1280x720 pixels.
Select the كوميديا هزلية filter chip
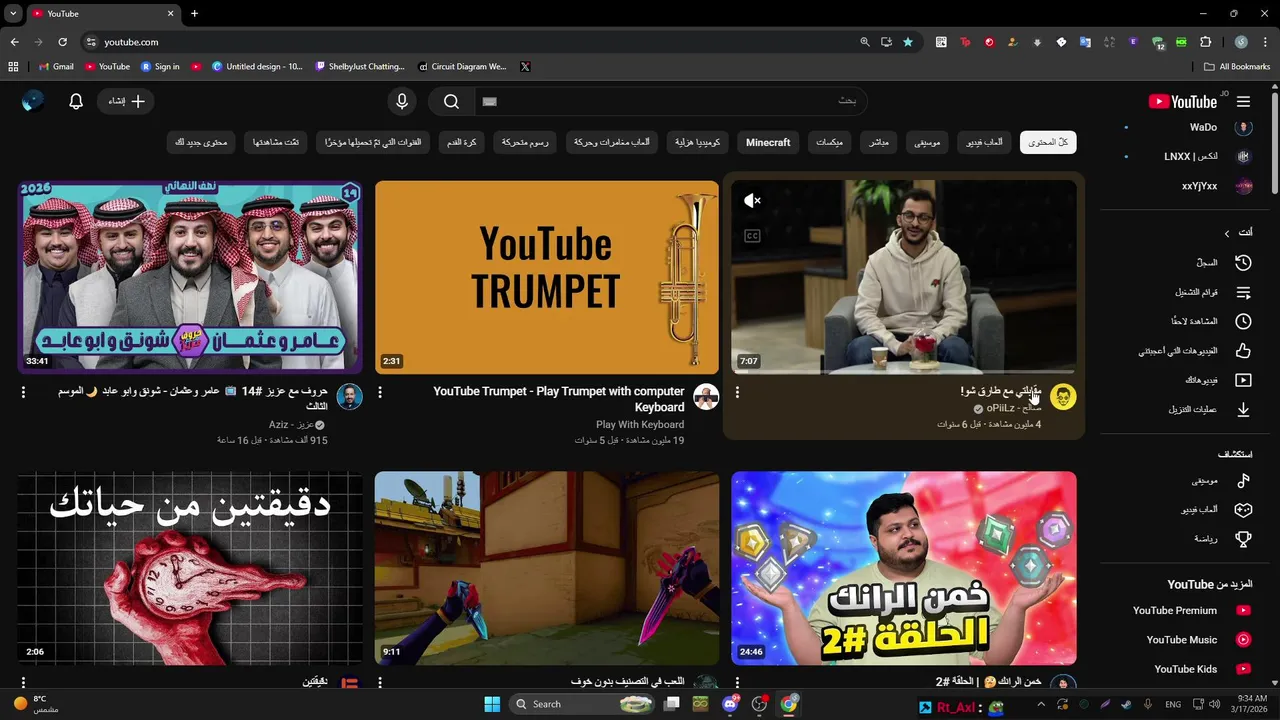click(698, 142)
